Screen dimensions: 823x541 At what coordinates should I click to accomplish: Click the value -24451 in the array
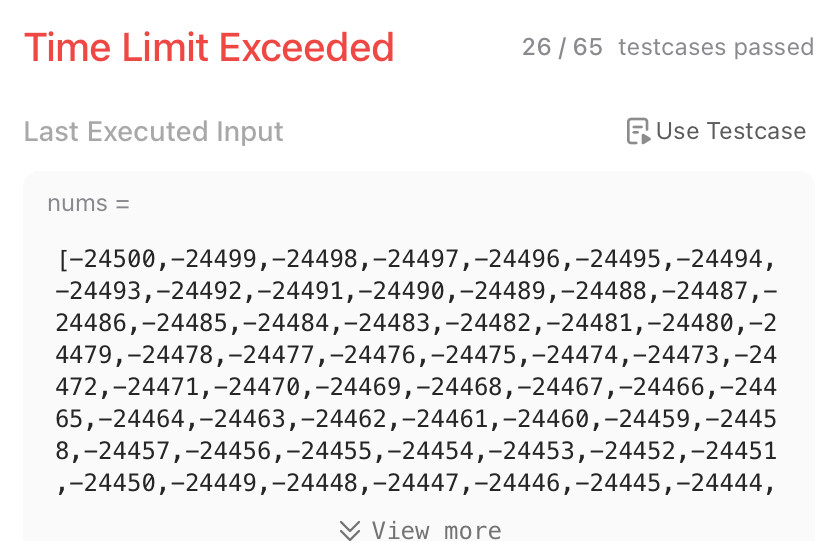coord(733,451)
